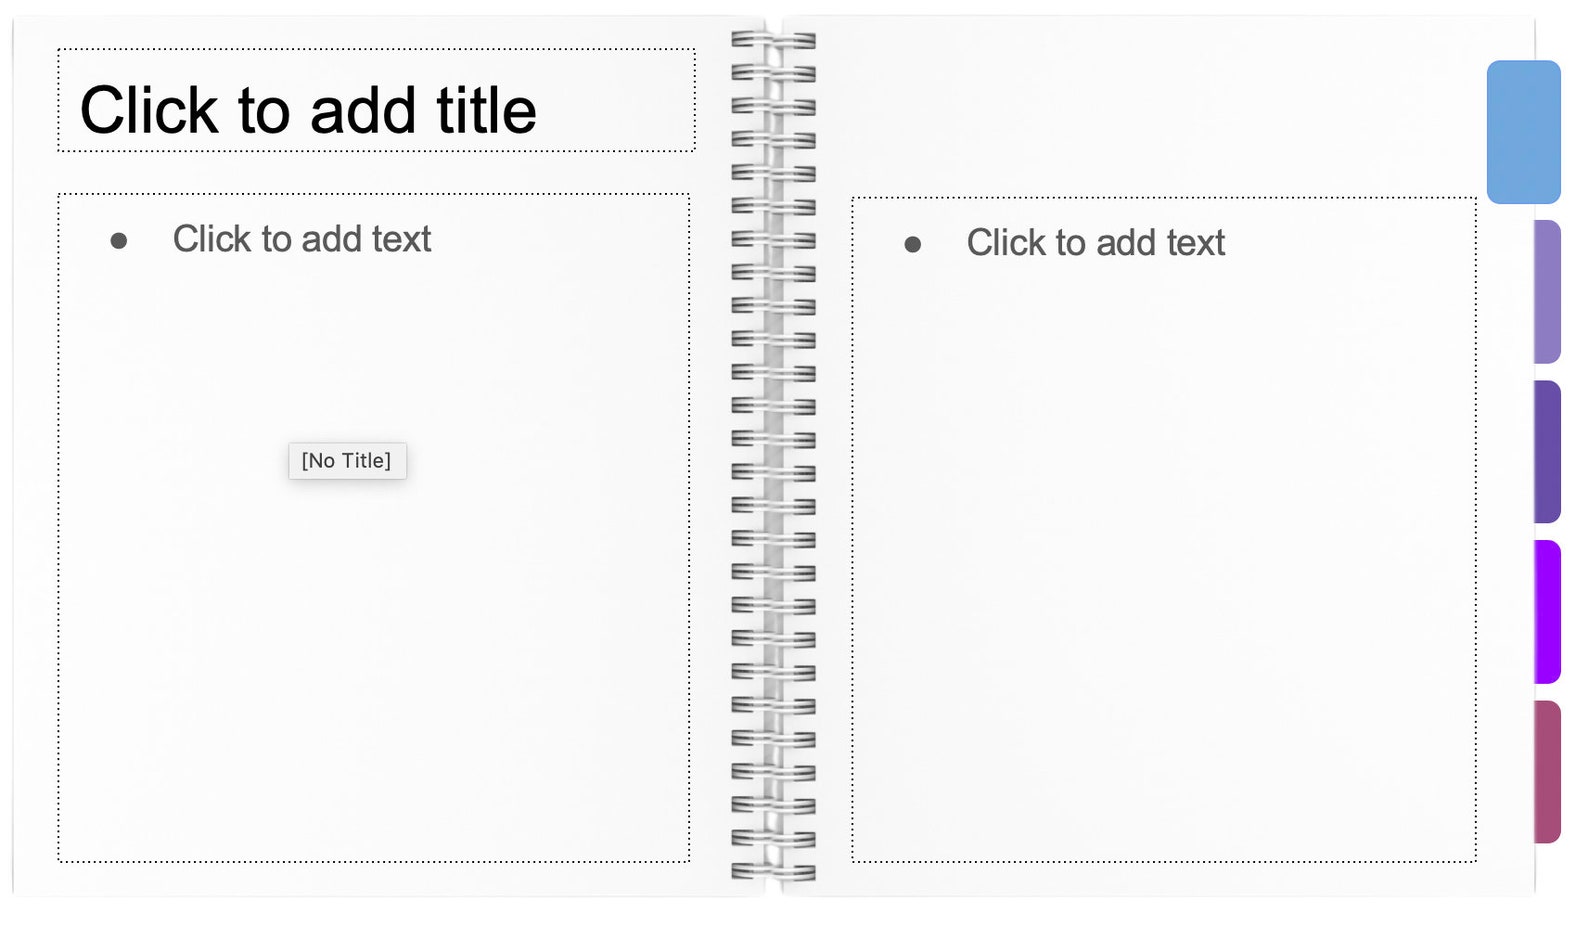The height and width of the screenshot is (926, 1588).
Task: Click the 'Click to add title' placeholder
Action: coord(376,100)
